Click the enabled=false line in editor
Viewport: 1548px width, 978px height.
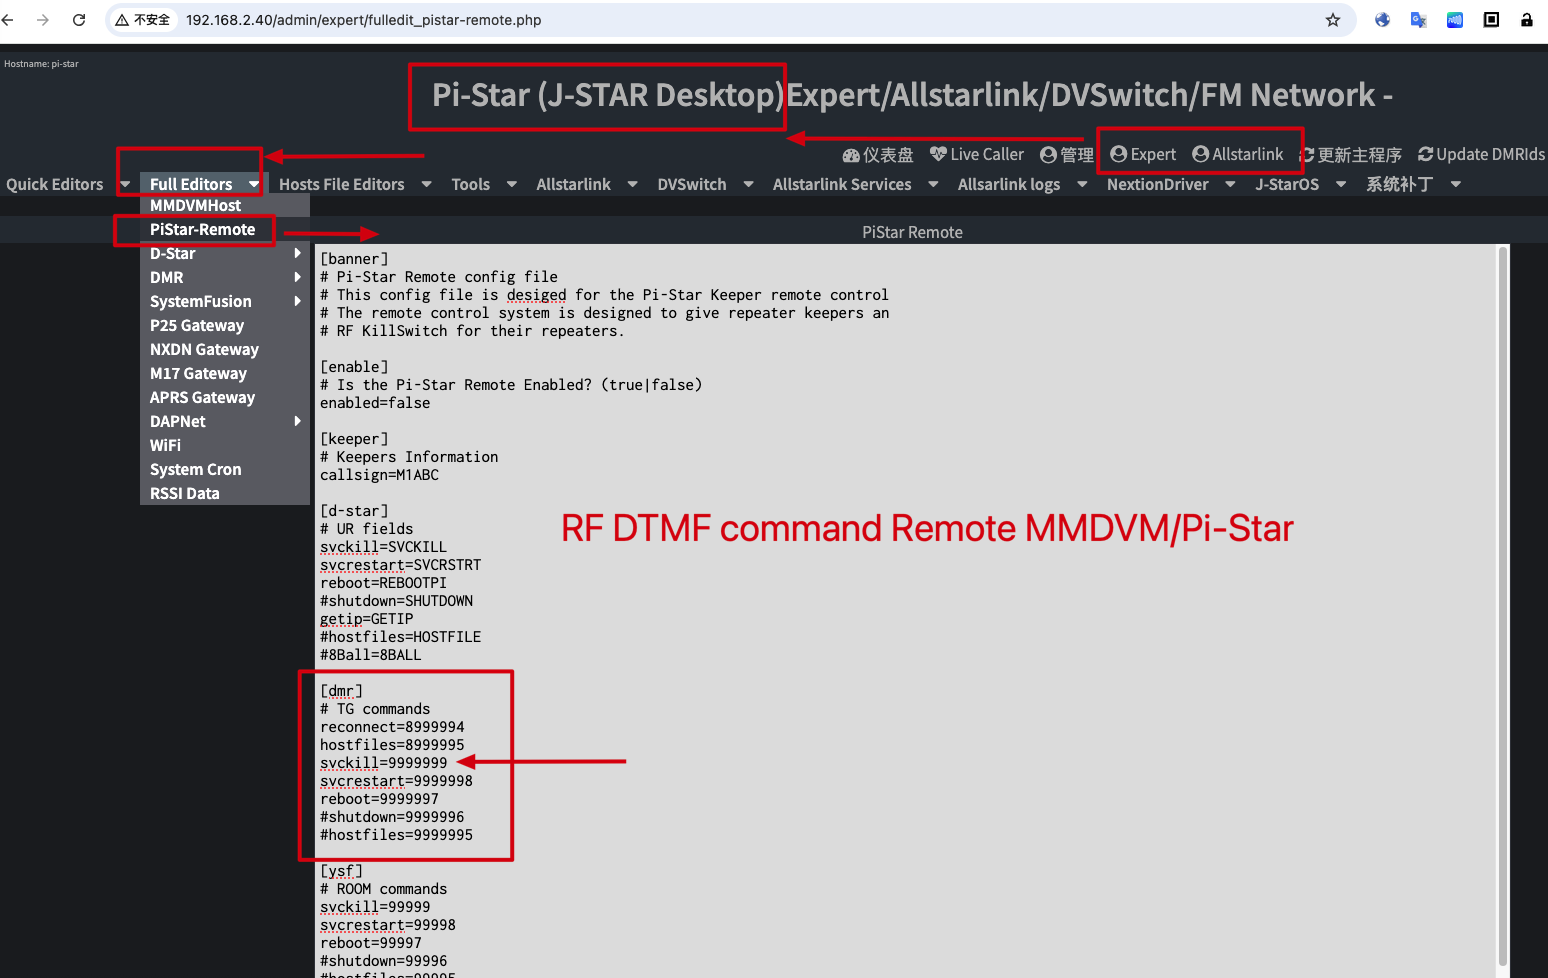click(x=375, y=403)
